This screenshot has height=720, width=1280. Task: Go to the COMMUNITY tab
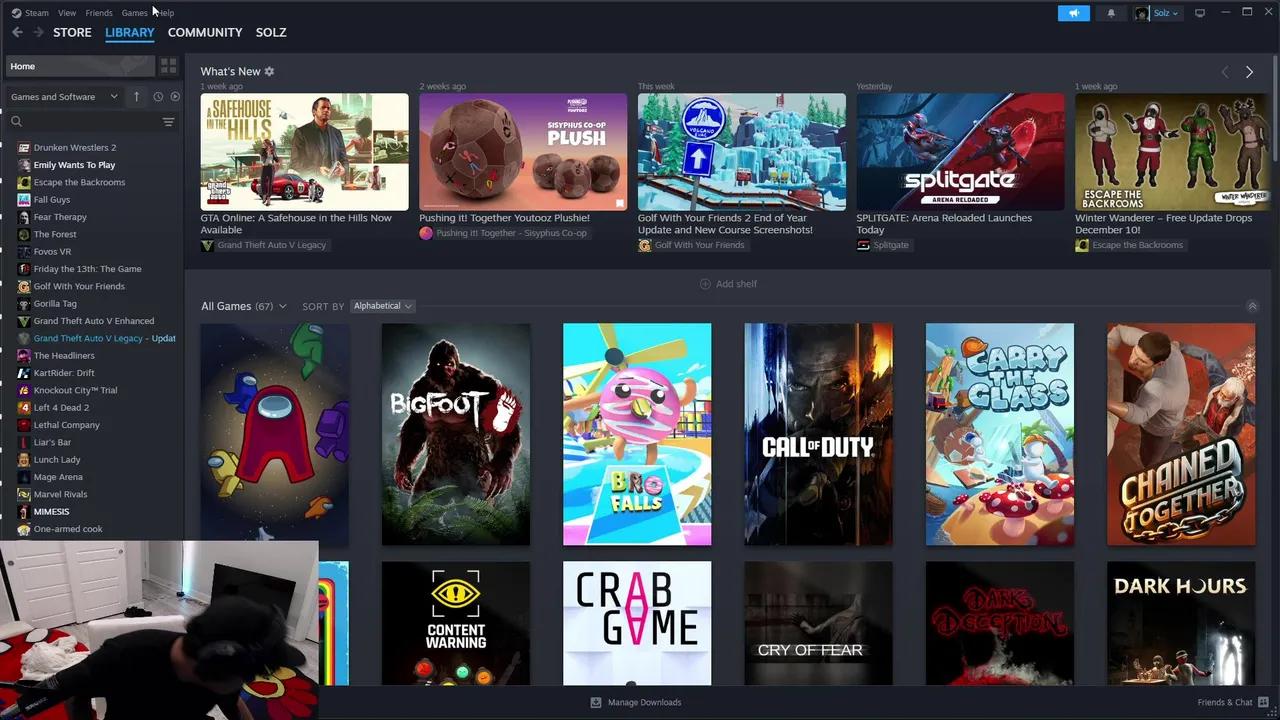click(x=205, y=32)
